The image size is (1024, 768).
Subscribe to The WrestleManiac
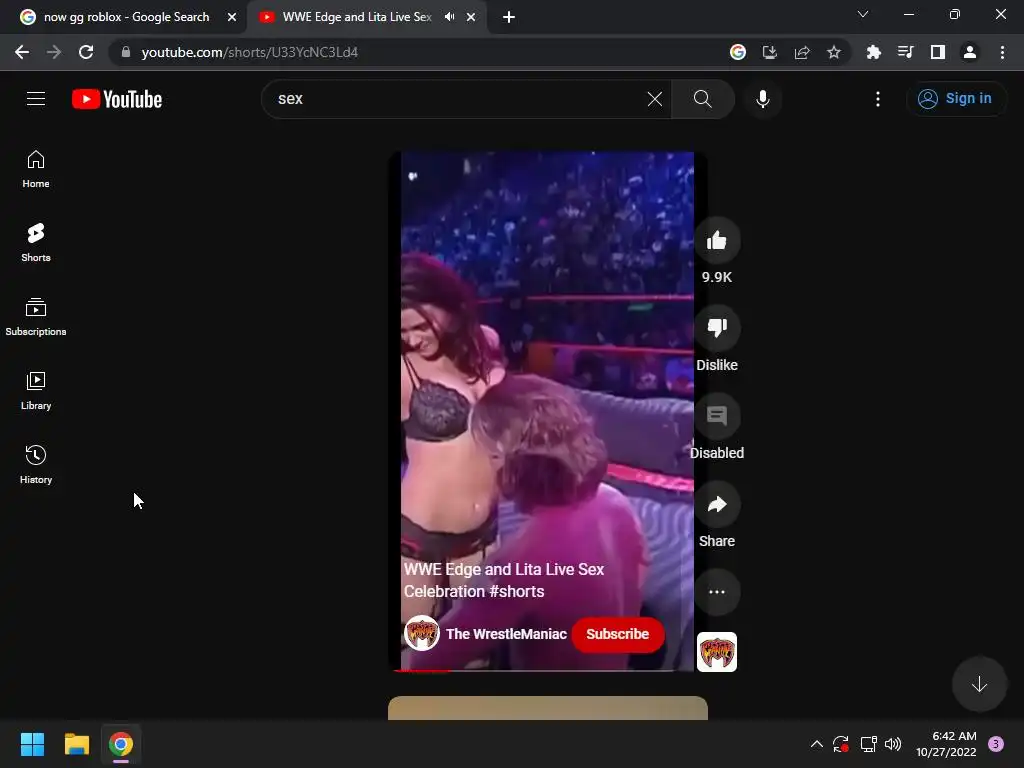pos(617,634)
